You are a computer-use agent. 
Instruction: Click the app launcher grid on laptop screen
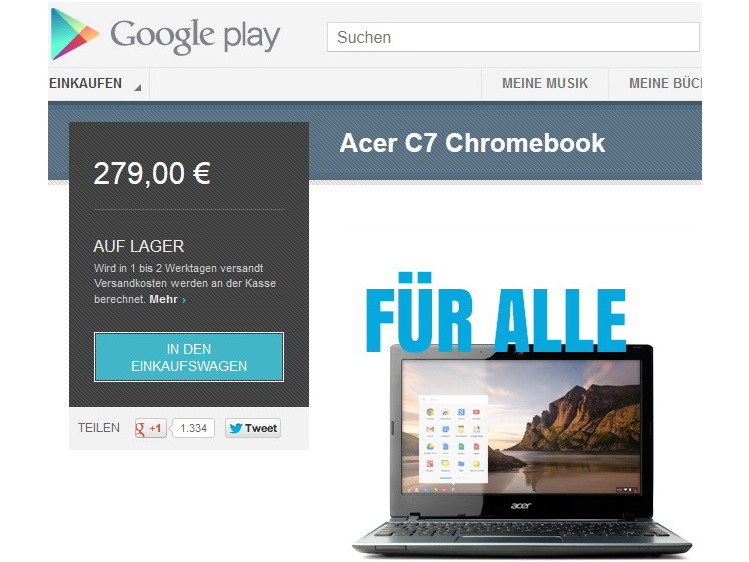[x=453, y=439]
